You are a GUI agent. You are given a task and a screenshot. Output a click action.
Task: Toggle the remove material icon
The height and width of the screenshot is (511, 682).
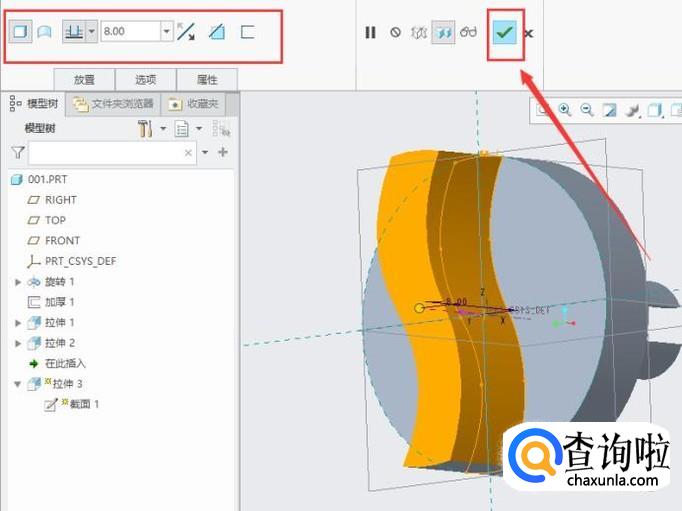pos(217,32)
